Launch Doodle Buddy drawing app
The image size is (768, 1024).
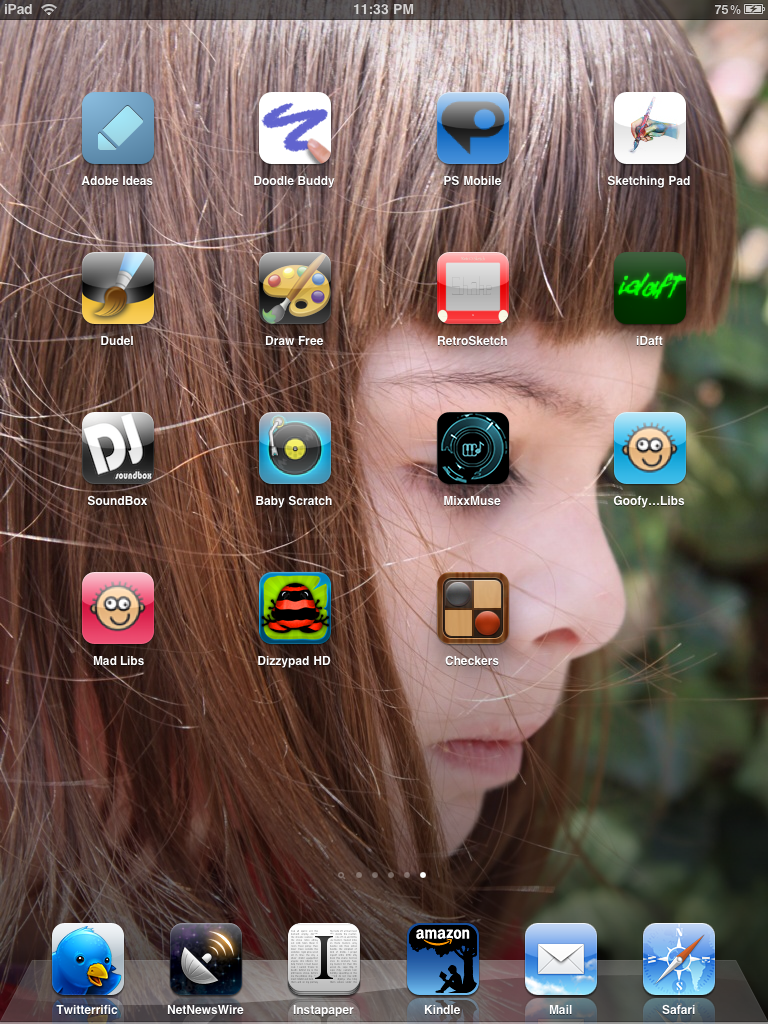click(x=295, y=129)
